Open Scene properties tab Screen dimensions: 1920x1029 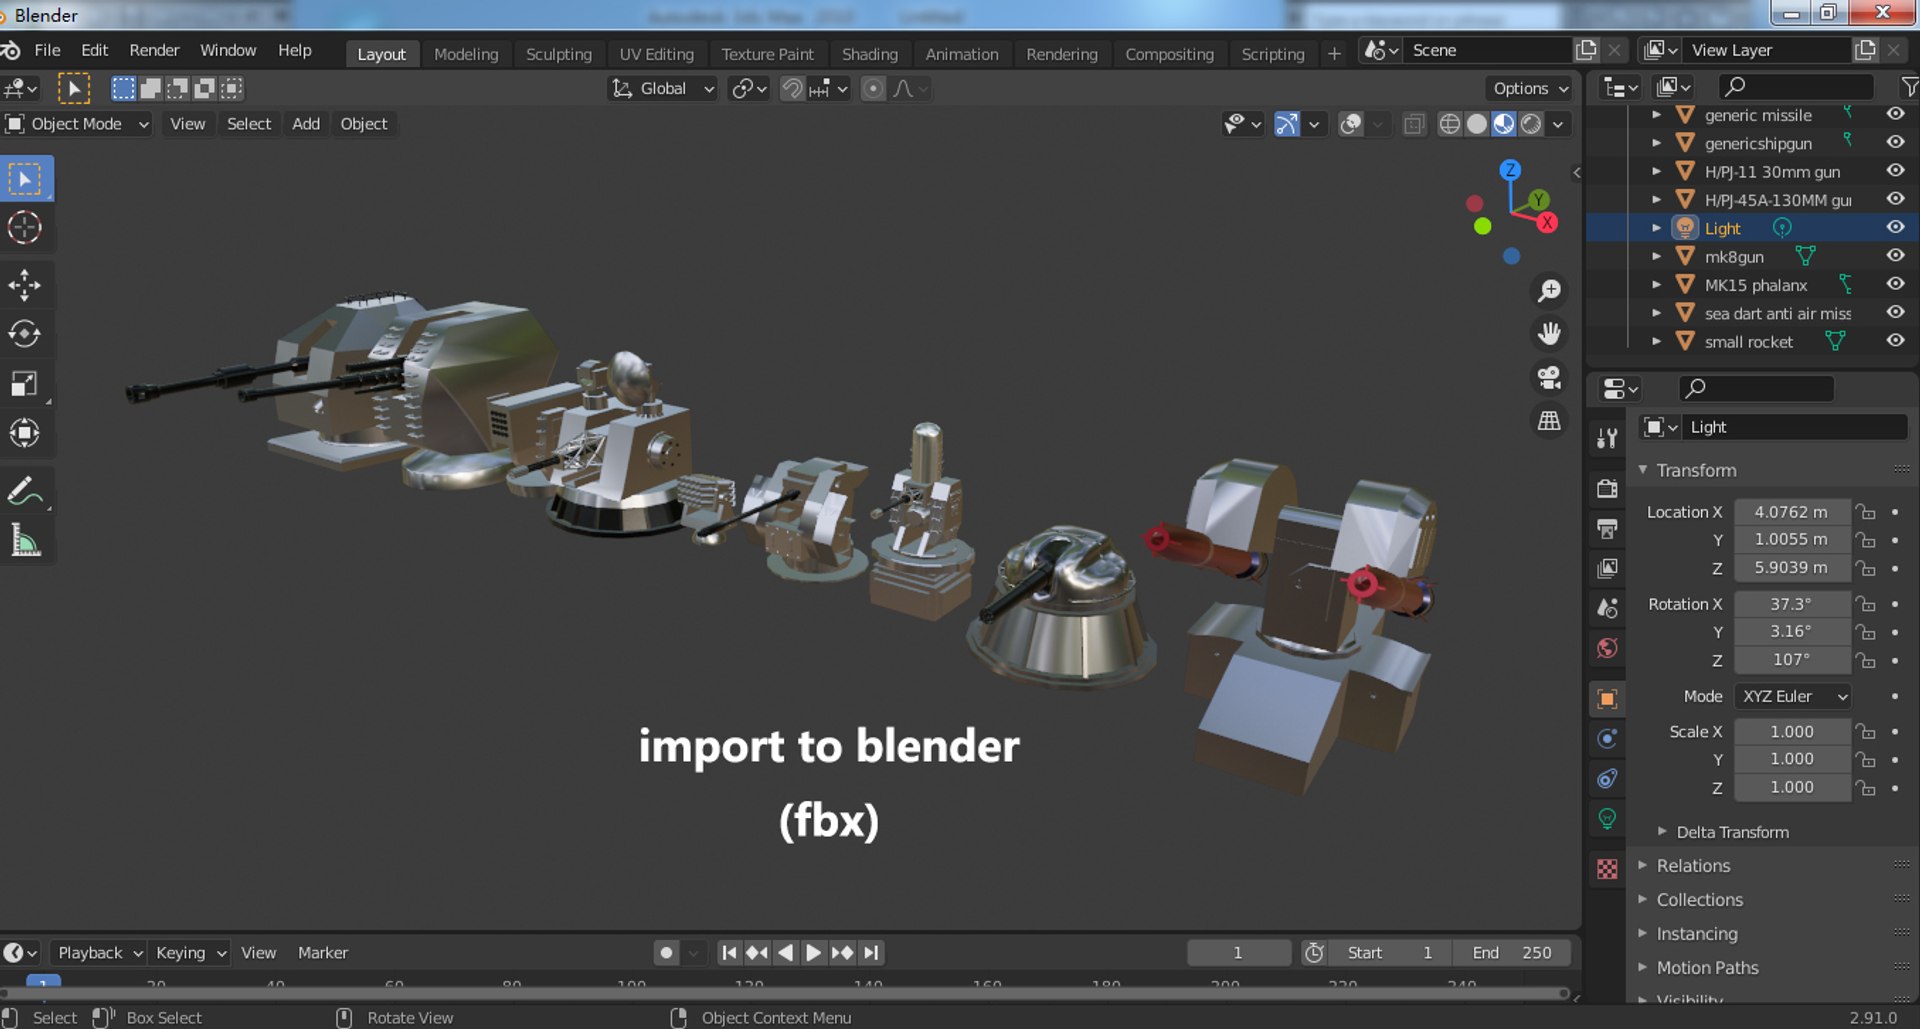[x=1607, y=608]
